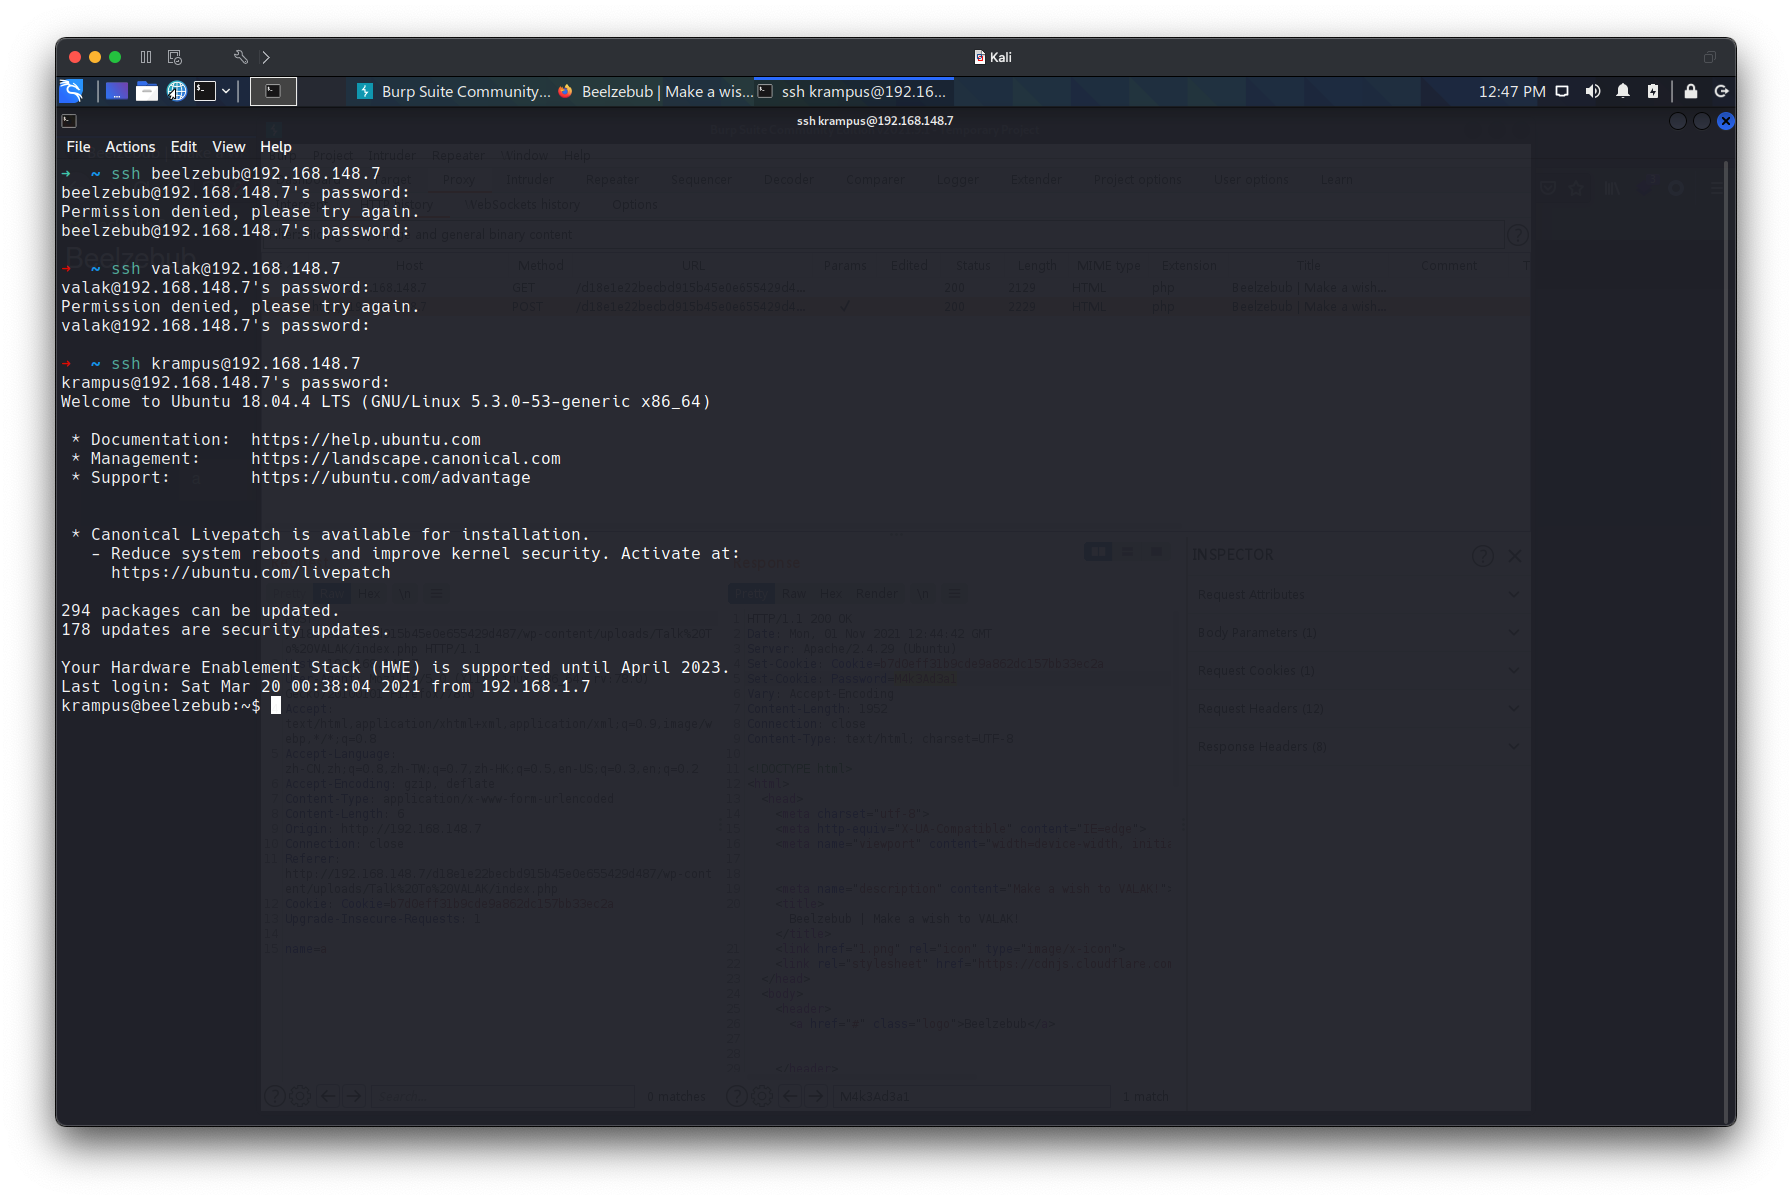The width and height of the screenshot is (1792, 1200).
Task: Select the active workspace in the switcher
Action: (273, 91)
